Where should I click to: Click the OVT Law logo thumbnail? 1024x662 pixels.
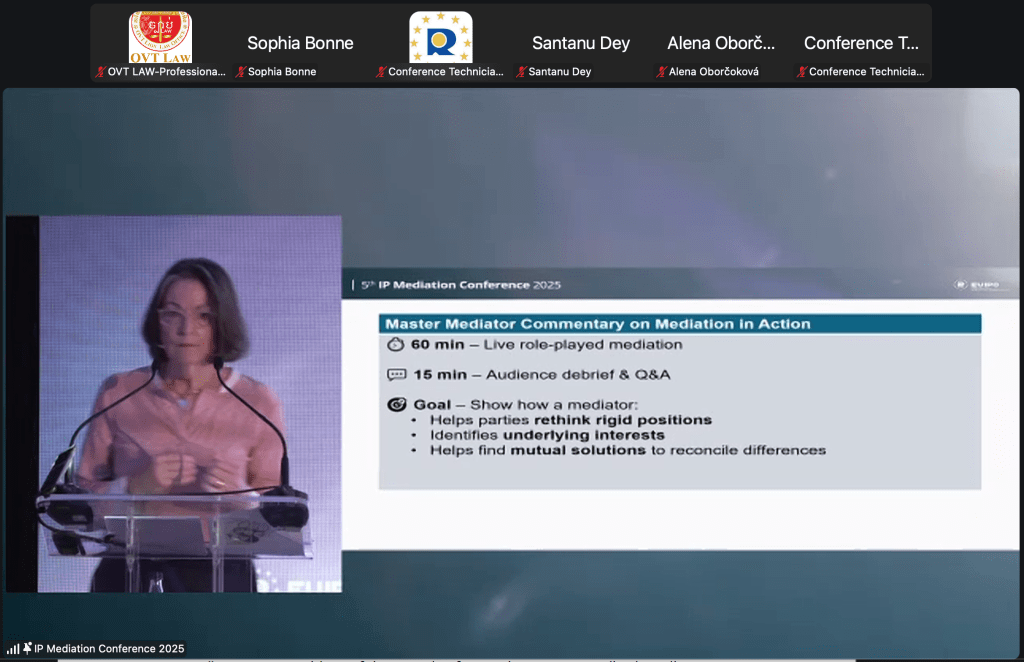[x=160, y=38]
